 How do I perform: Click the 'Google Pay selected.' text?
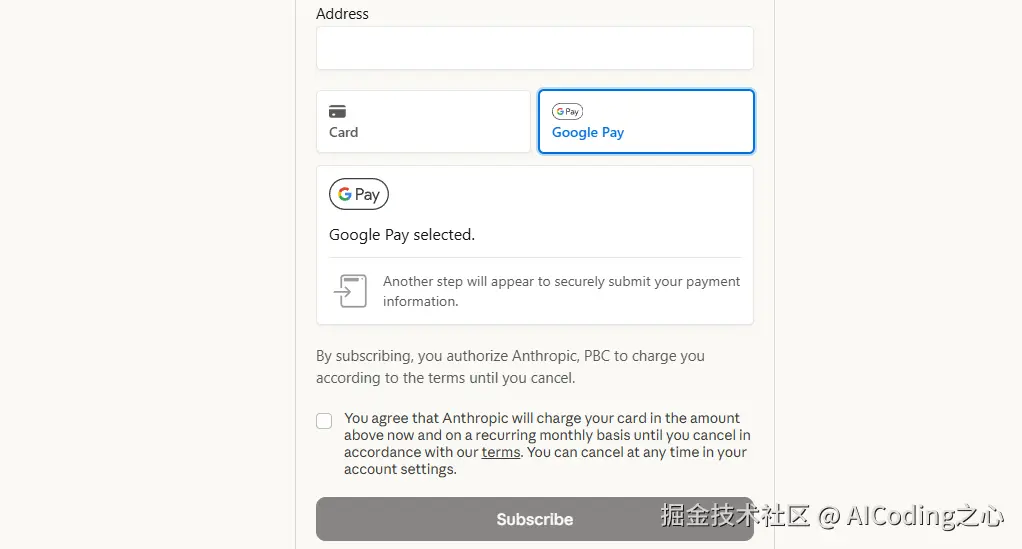[x=402, y=235]
